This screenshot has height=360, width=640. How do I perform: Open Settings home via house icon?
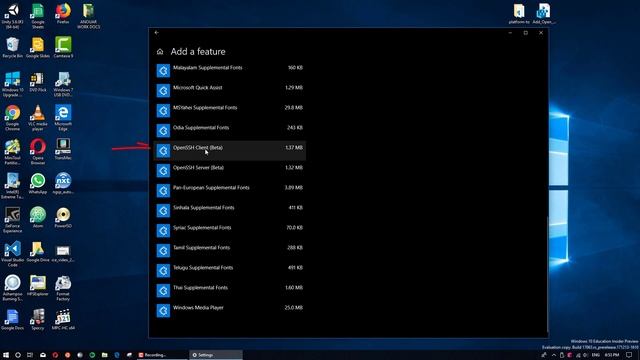(x=160, y=51)
